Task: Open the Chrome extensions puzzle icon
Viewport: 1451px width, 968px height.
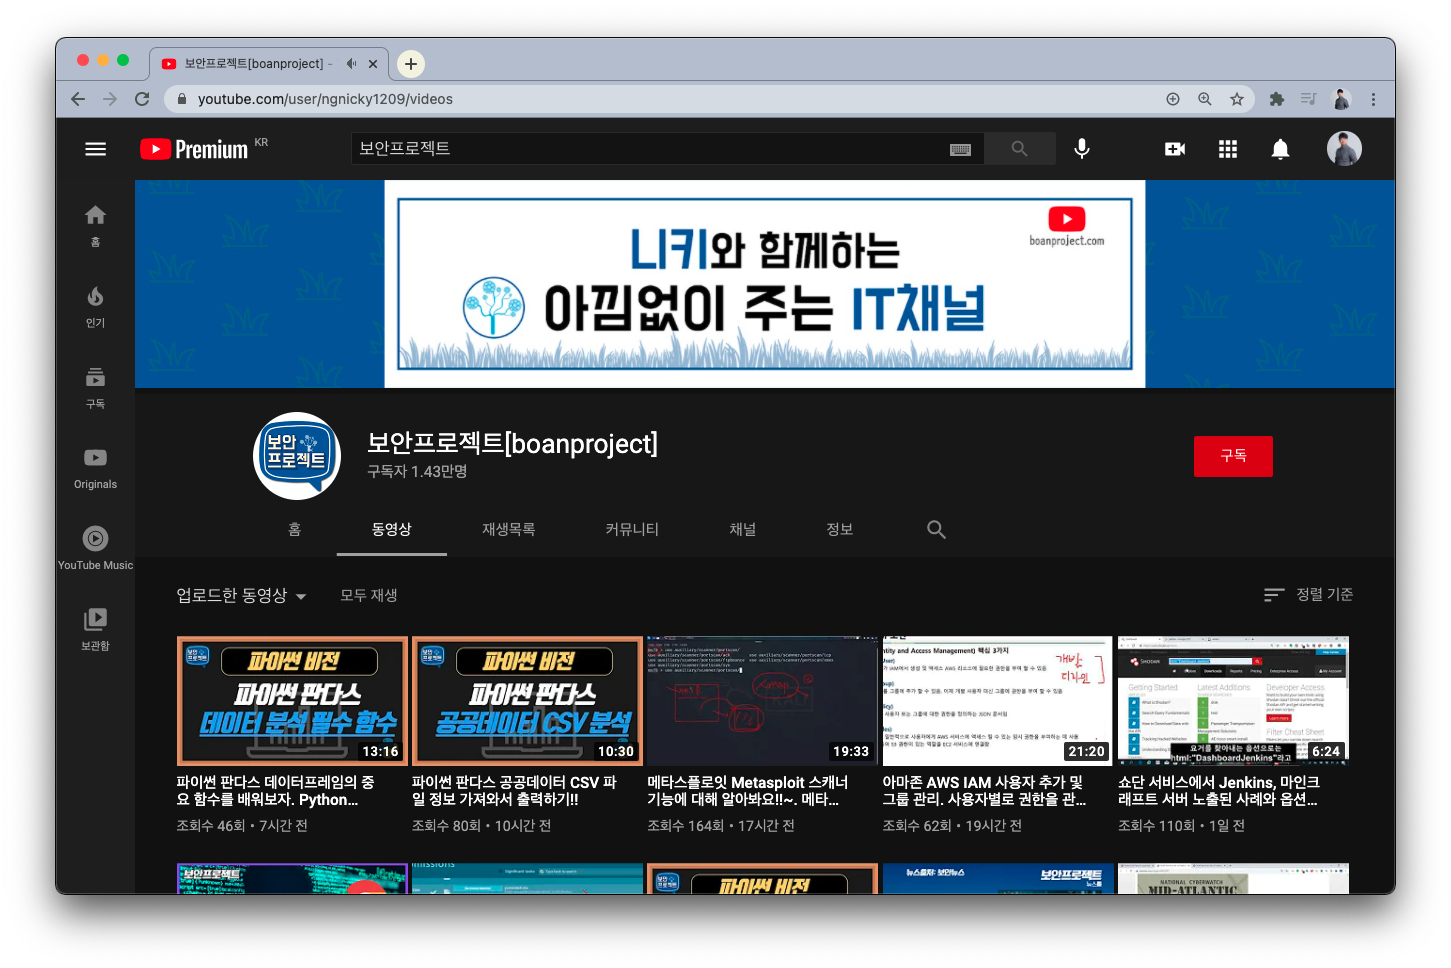Action: 1276,99
